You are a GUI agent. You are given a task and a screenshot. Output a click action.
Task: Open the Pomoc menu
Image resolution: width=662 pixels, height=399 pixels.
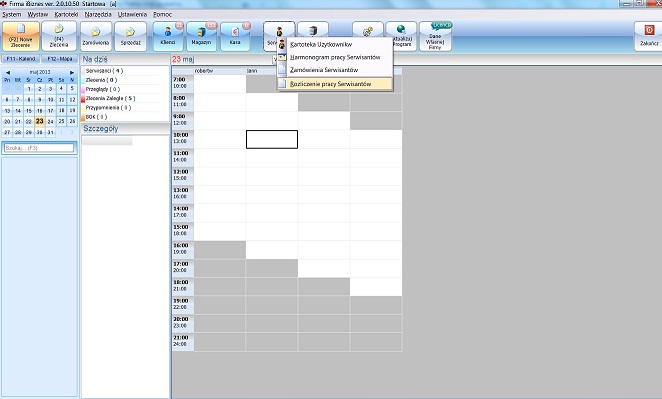click(163, 14)
